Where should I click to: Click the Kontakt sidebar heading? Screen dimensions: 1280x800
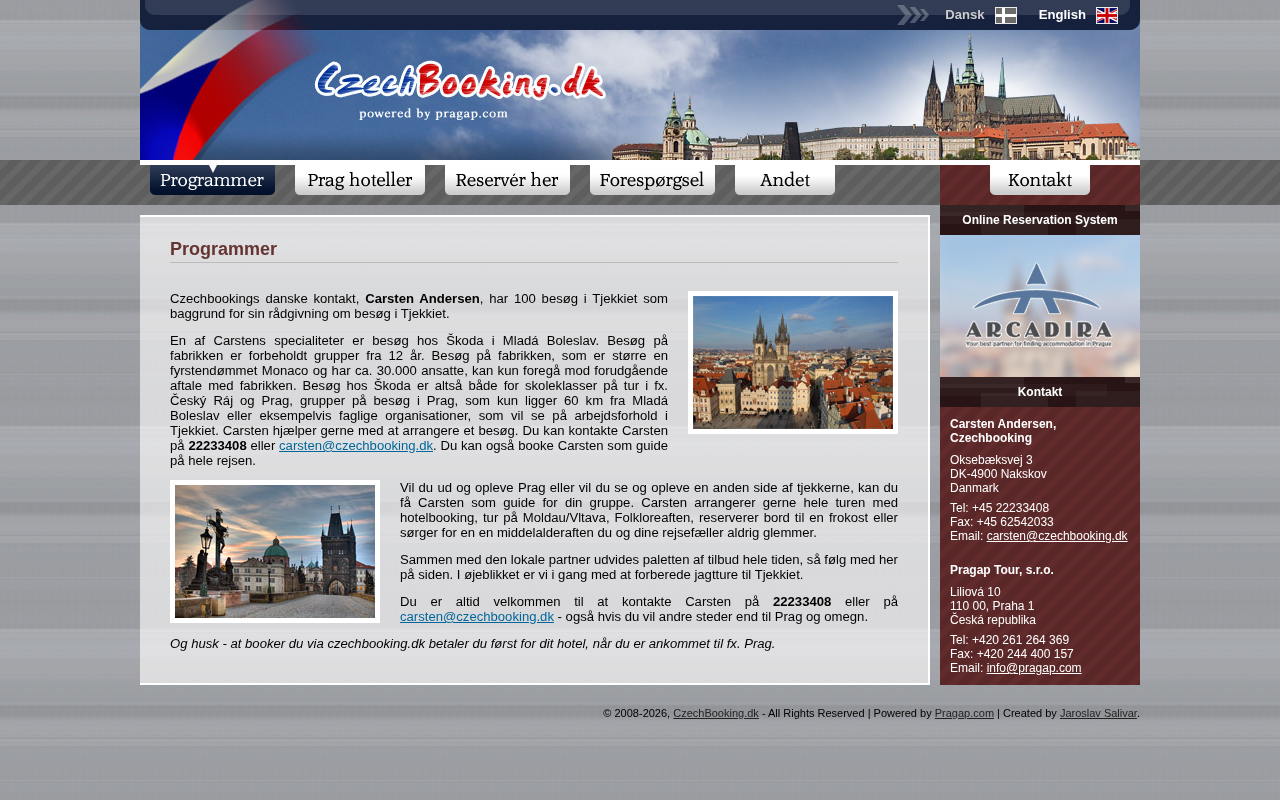tap(1040, 392)
